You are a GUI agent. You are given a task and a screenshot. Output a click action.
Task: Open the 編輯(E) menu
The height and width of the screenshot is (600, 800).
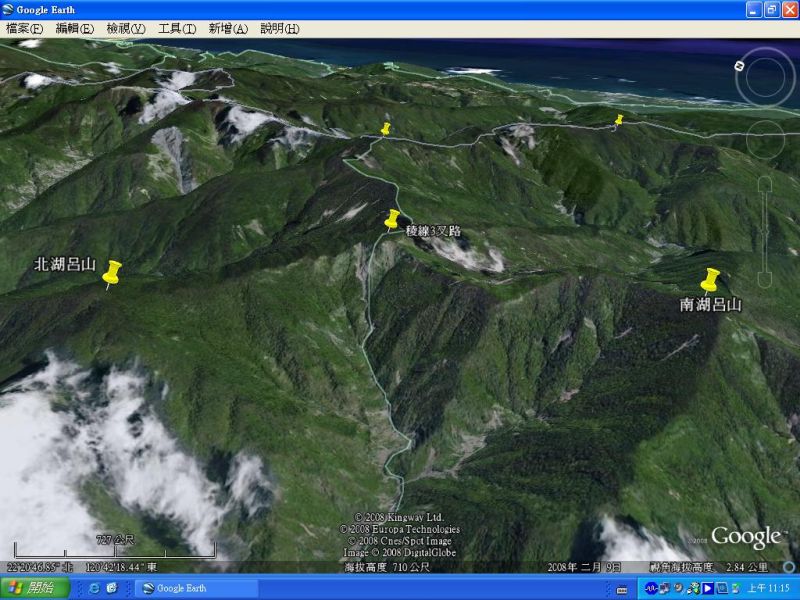click(x=74, y=29)
